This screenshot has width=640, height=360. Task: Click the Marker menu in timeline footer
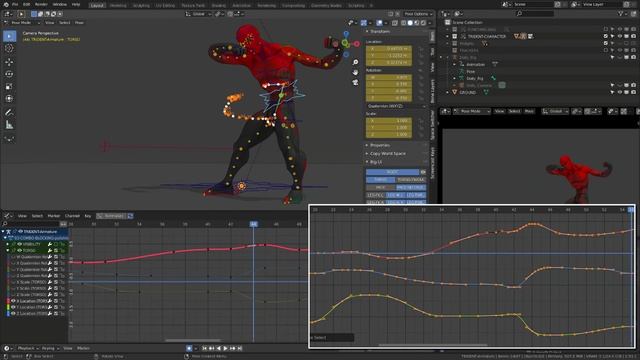pyautogui.click(x=83, y=349)
